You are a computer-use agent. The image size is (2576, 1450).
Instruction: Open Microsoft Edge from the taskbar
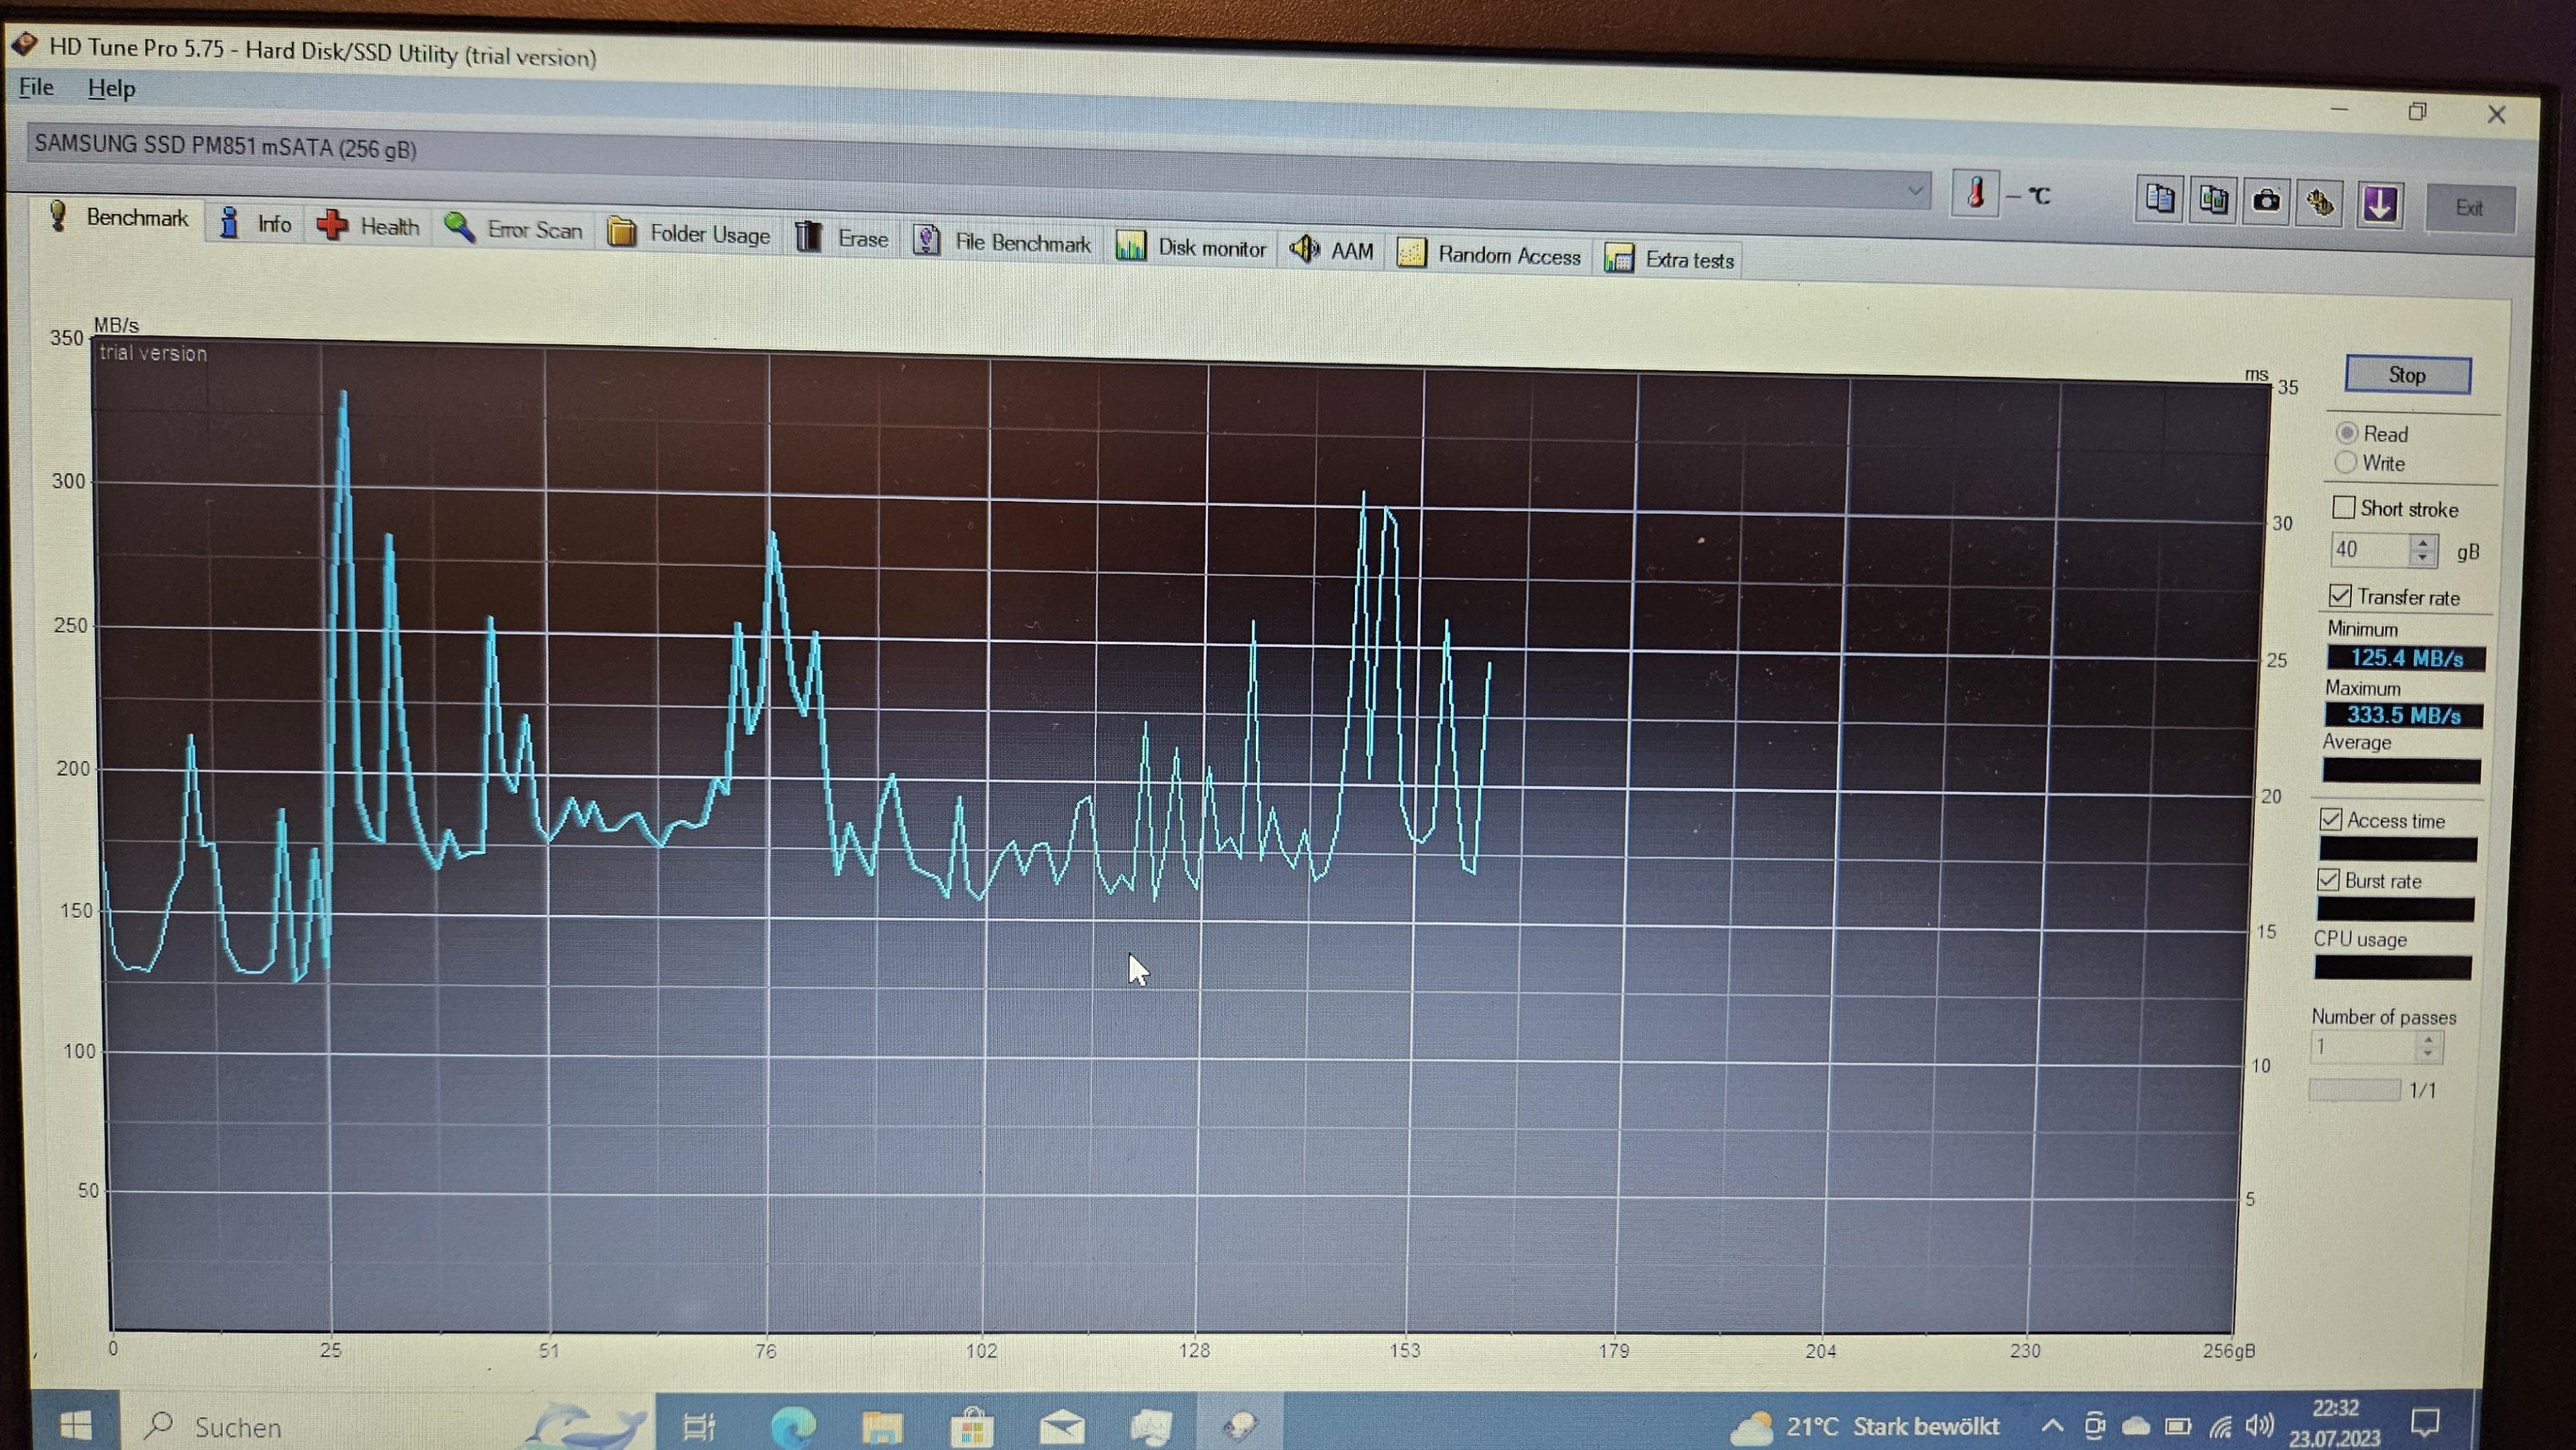tap(793, 1426)
